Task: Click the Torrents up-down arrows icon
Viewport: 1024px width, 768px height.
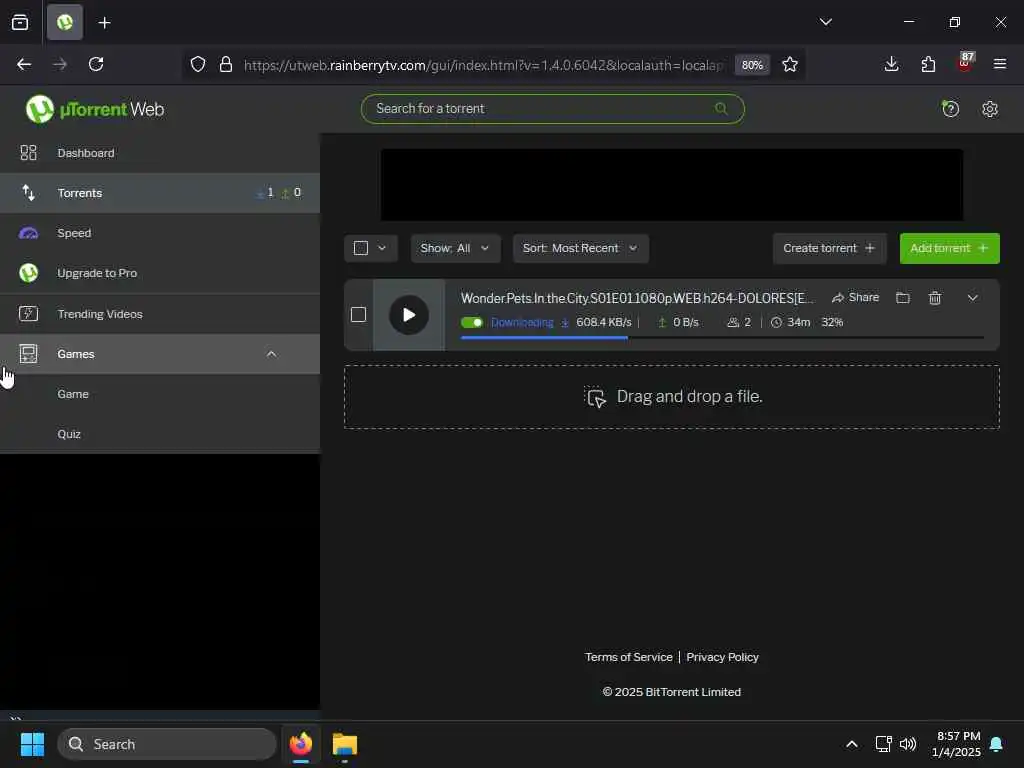Action: tap(28, 193)
